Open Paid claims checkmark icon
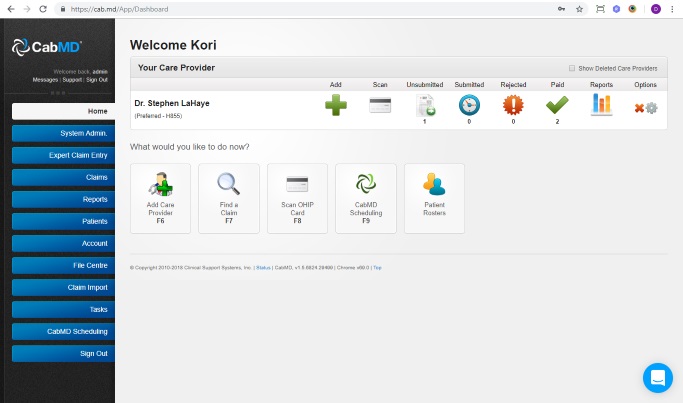 click(x=557, y=105)
